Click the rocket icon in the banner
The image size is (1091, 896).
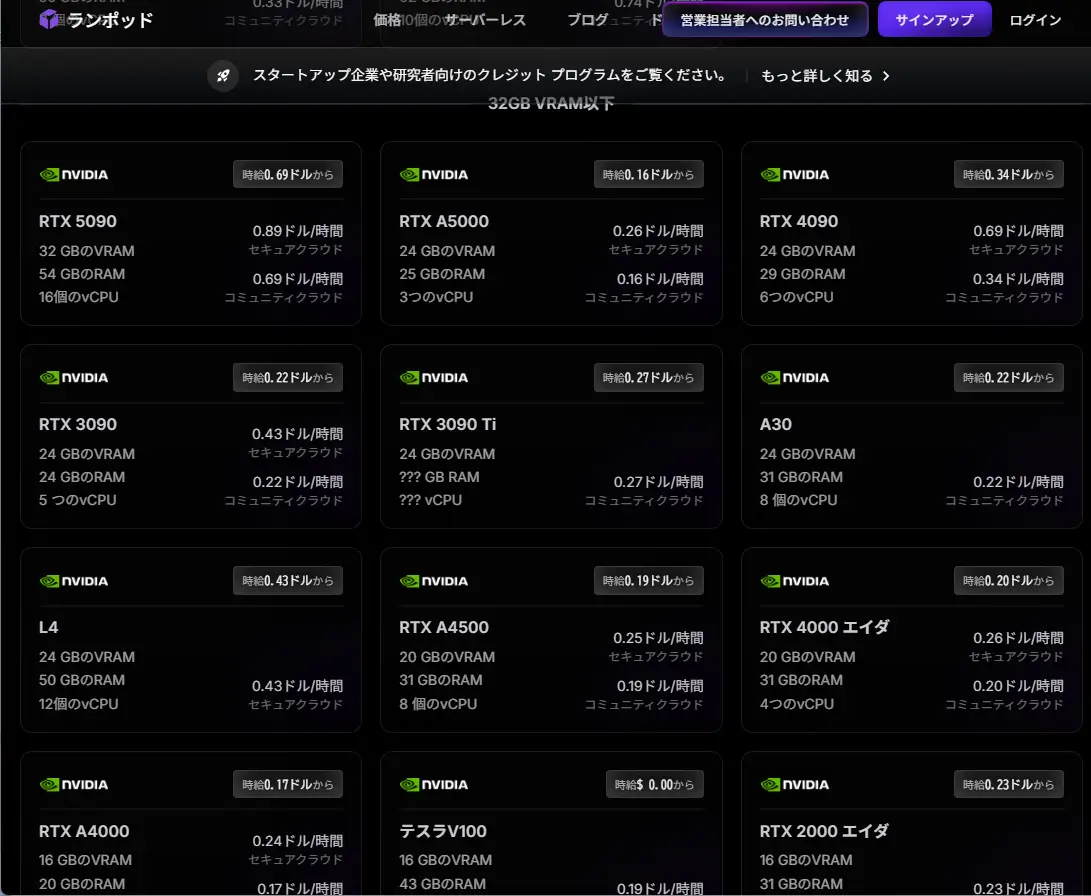pos(223,76)
